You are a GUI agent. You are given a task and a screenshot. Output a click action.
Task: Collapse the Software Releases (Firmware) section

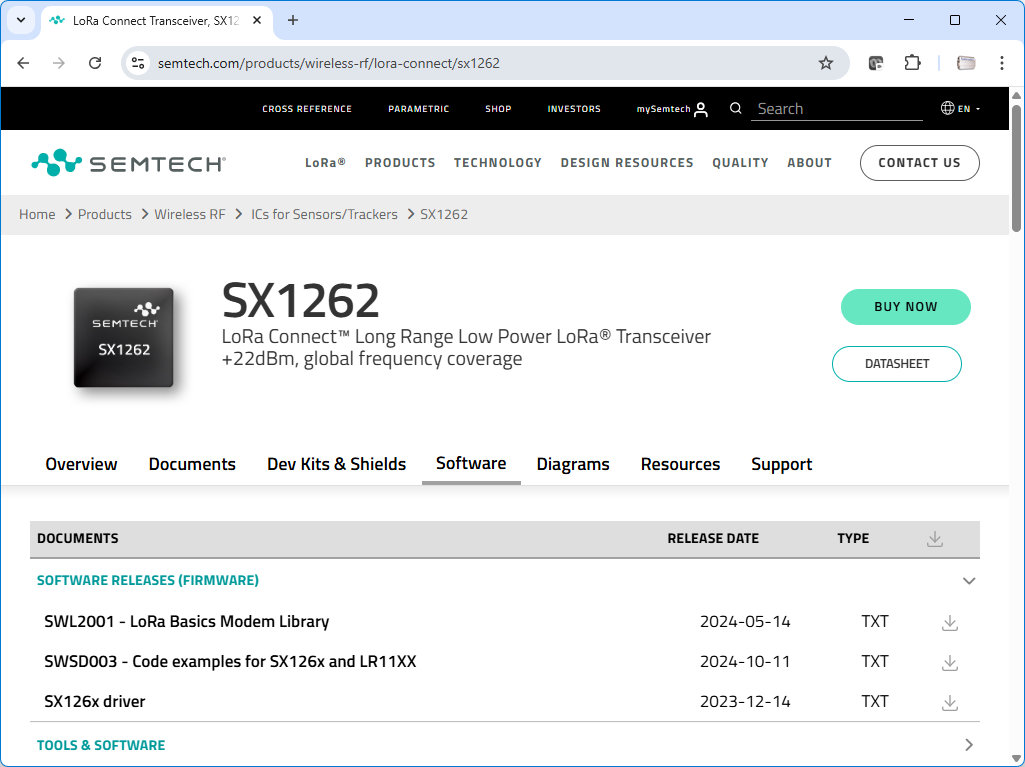tap(969, 580)
